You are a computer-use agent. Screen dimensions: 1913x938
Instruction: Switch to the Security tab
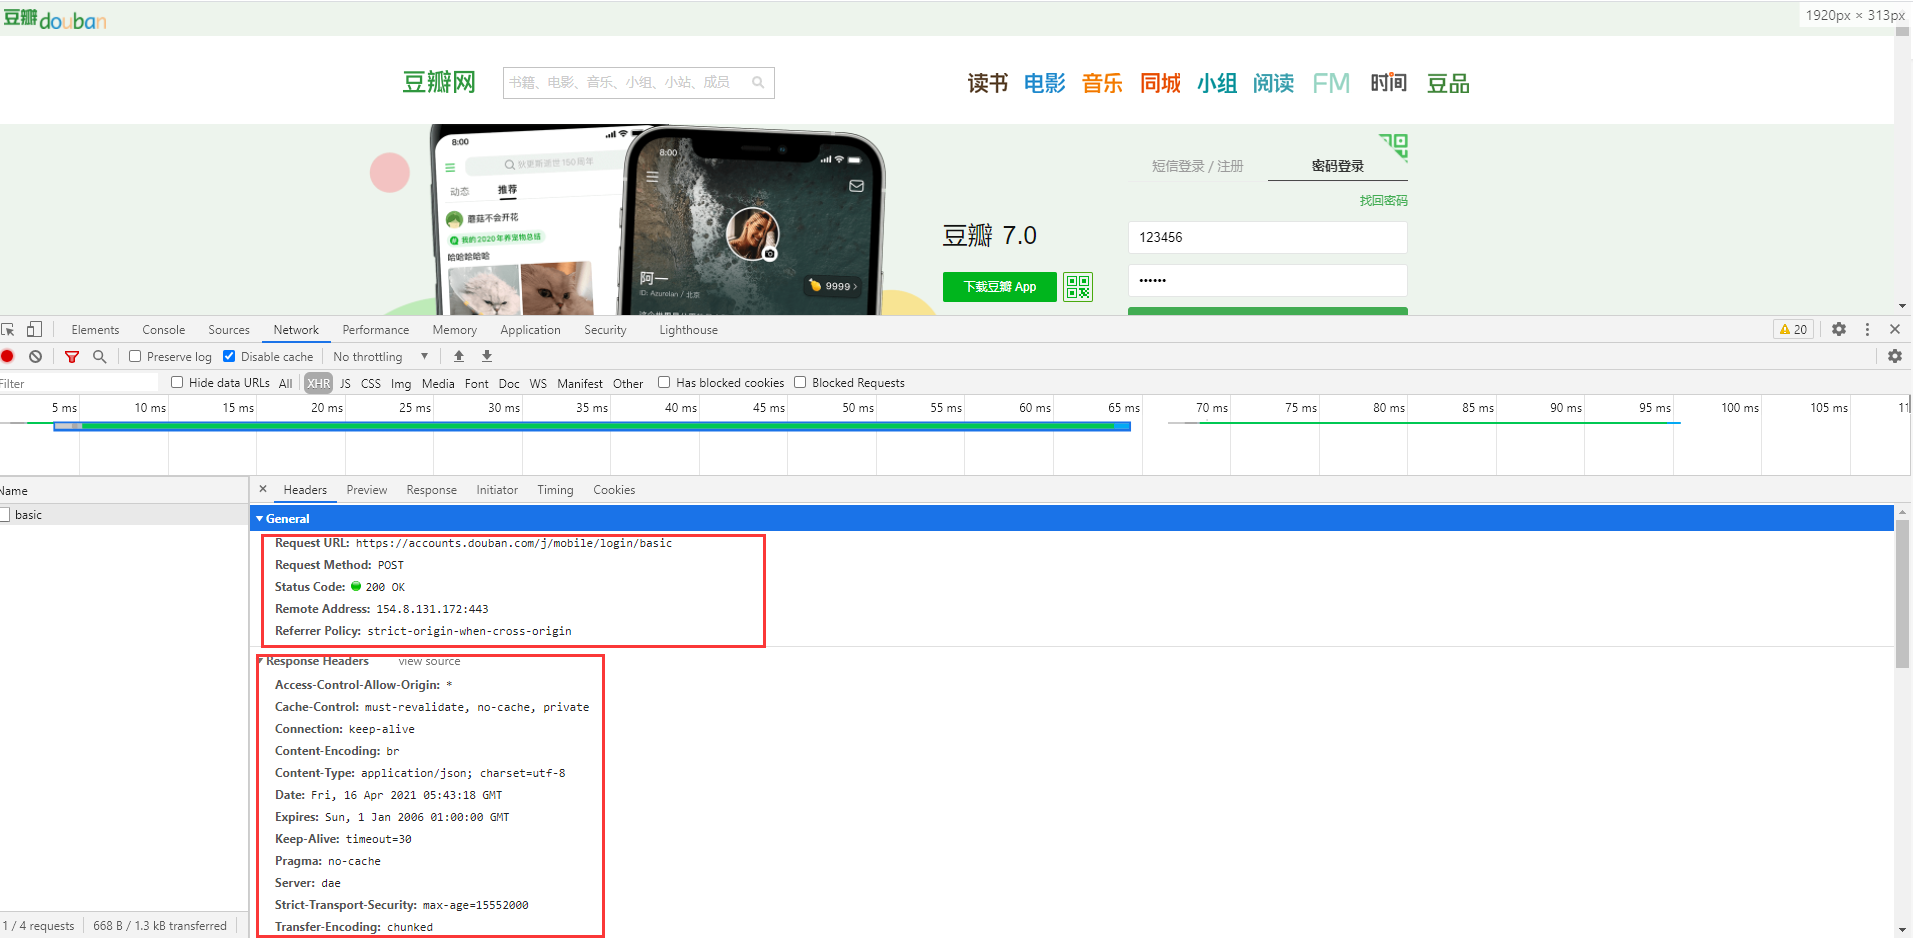tap(605, 330)
